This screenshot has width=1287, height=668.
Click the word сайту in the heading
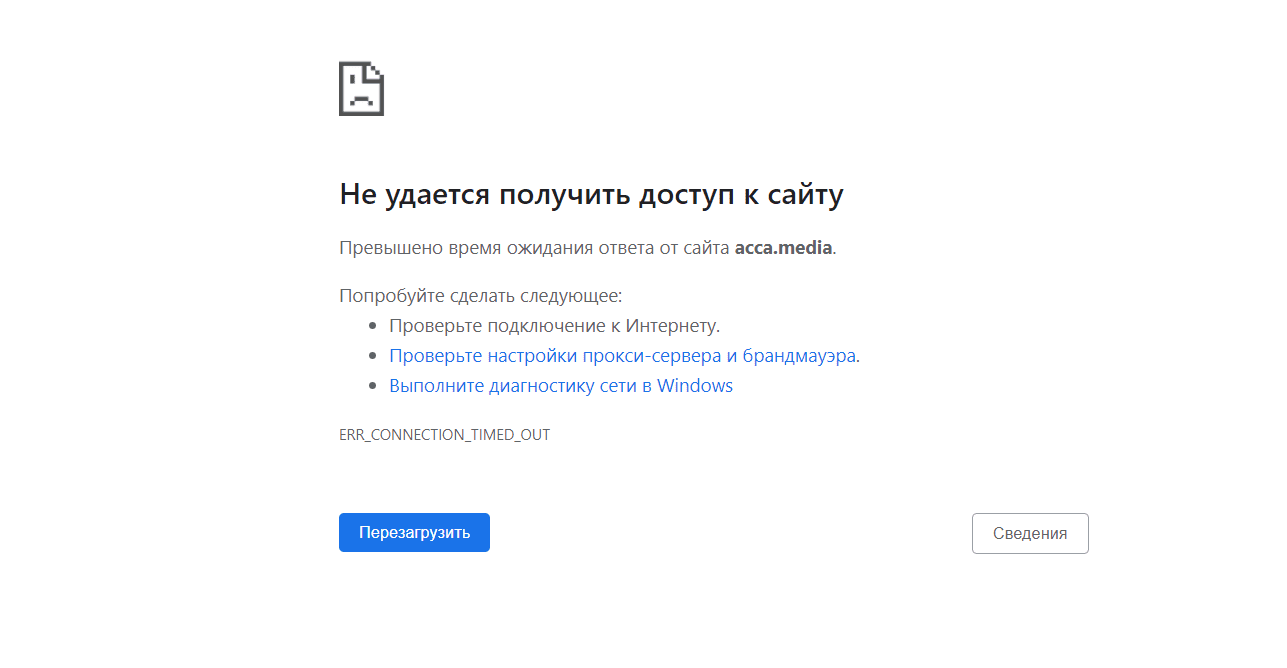tap(805, 194)
